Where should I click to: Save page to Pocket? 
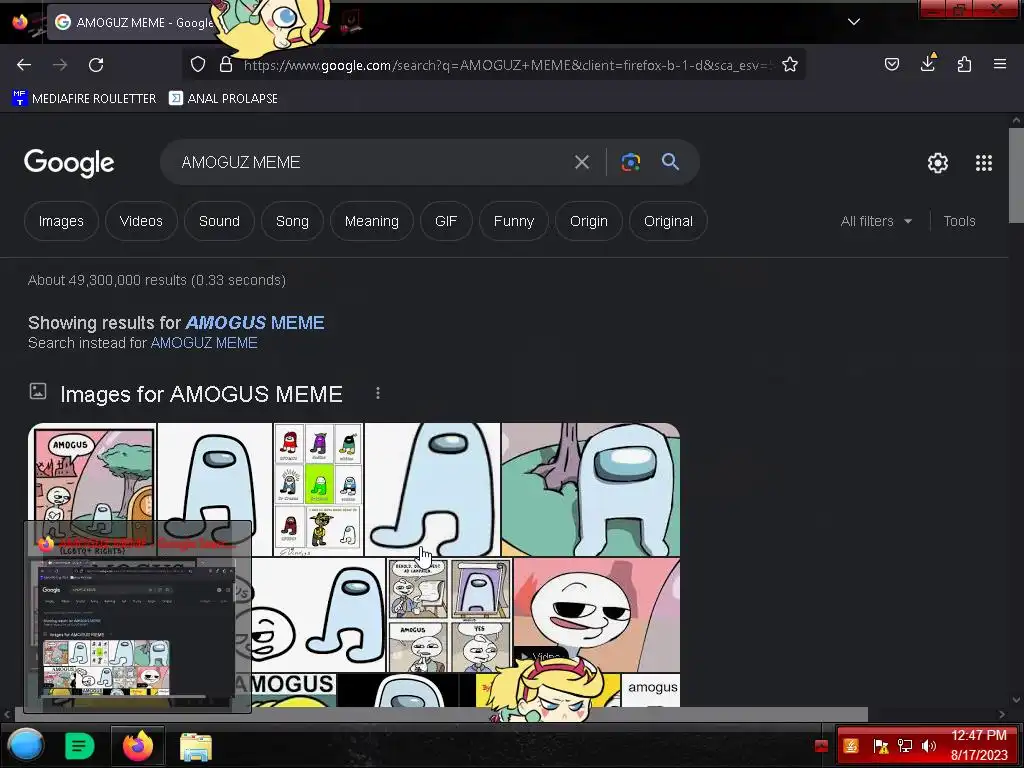[x=891, y=64]
